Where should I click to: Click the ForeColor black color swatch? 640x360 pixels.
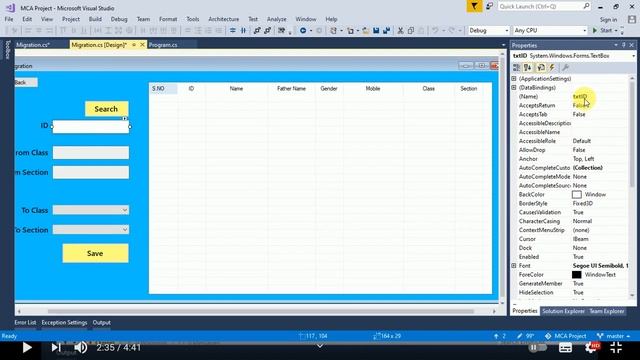click(x=577, y=275)
